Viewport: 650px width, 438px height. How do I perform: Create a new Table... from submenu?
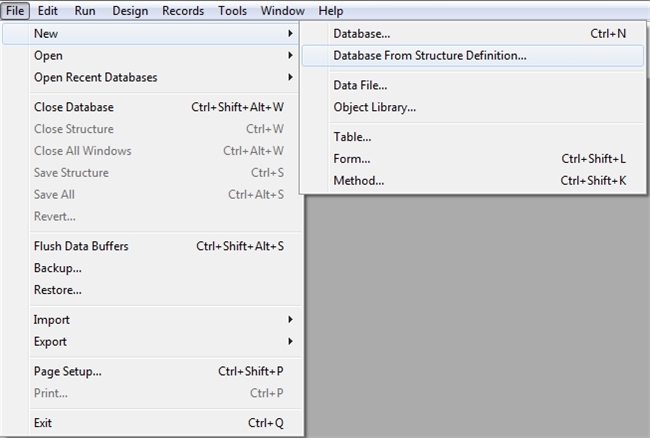pos(352,137)
